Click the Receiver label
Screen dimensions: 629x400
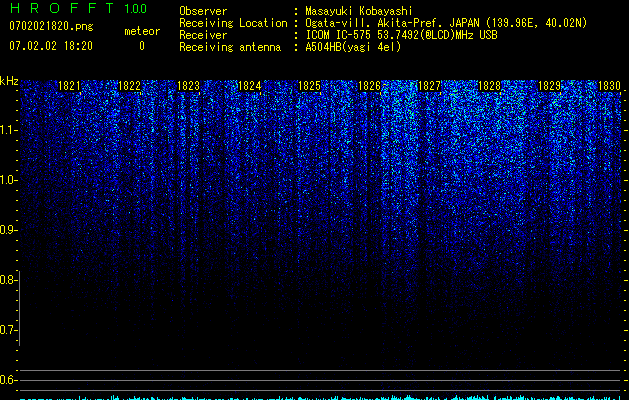[x=203, y=35]
